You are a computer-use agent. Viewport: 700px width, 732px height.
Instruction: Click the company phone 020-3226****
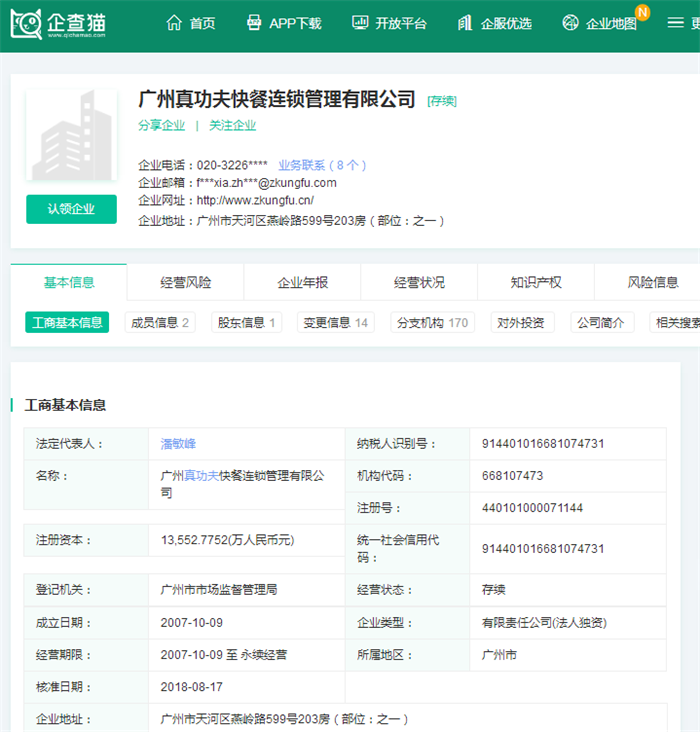(232, 165)
